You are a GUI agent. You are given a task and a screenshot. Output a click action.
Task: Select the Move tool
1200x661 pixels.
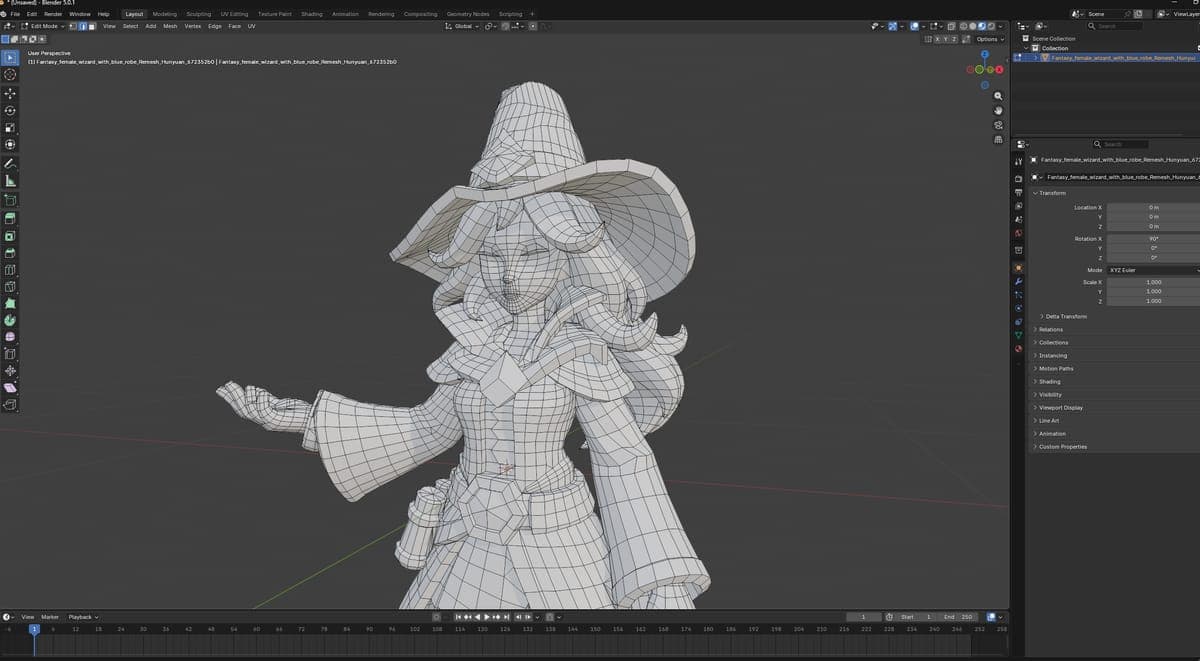pos(10,93)
